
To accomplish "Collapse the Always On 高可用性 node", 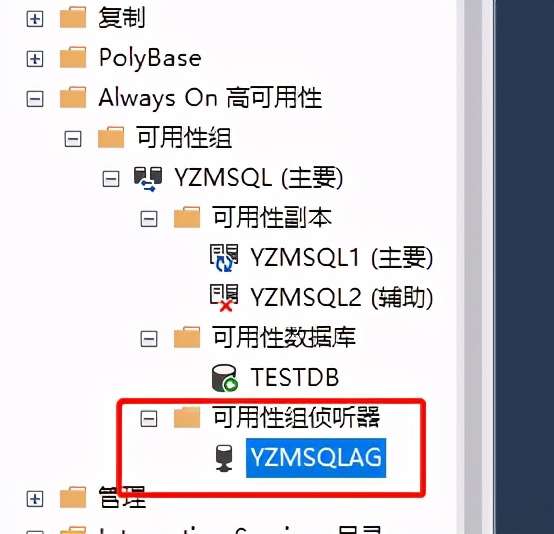I will point(35,99).
